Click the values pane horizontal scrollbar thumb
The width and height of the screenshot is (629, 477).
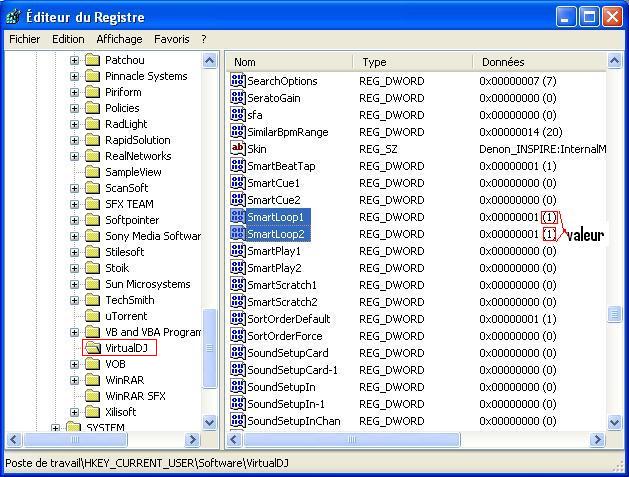[x=351, y=440]
